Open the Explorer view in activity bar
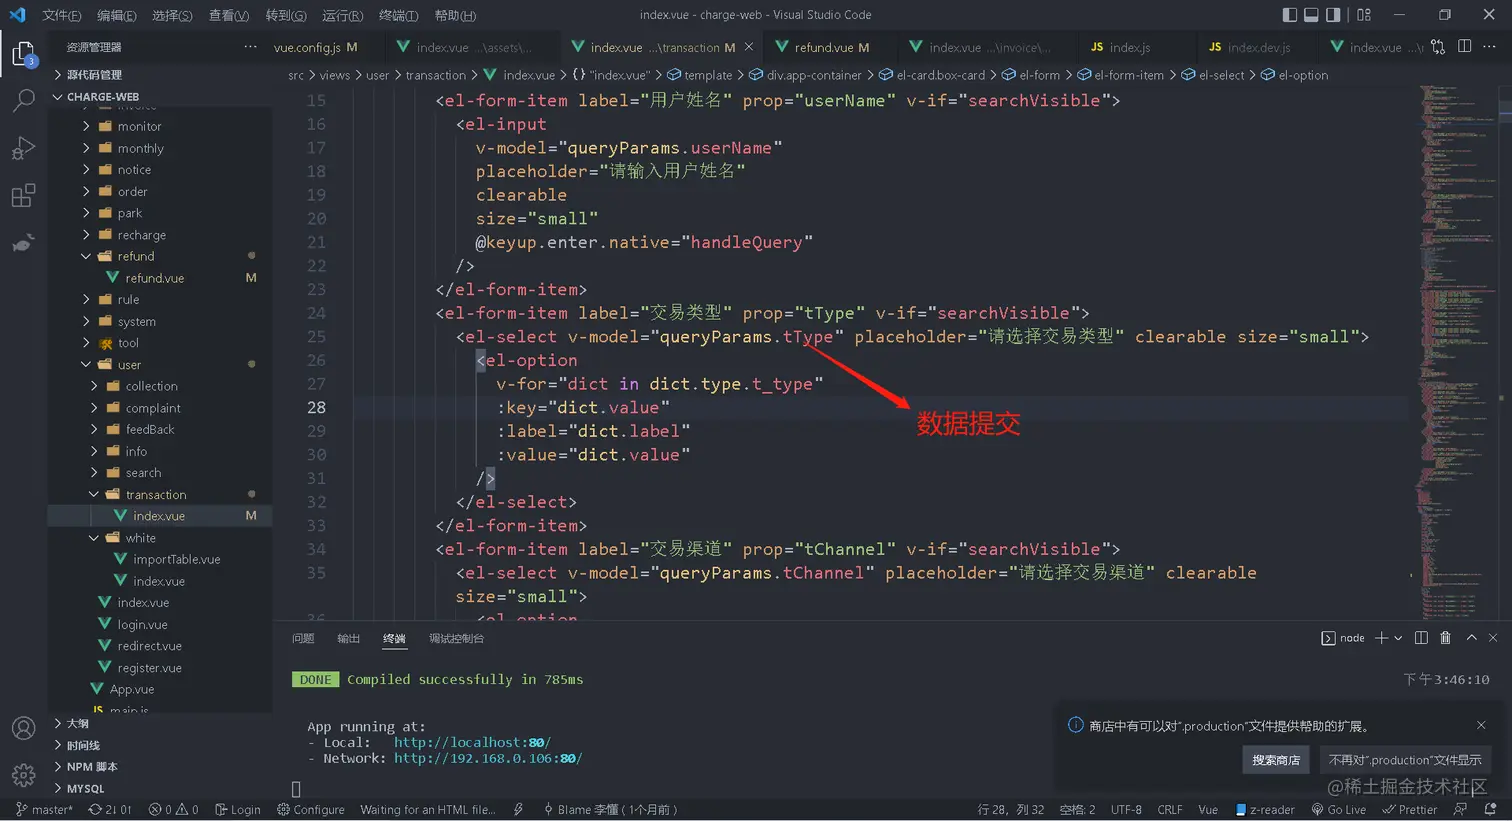This screenshot has width=1512, height=821. click(x=23, y=53)
